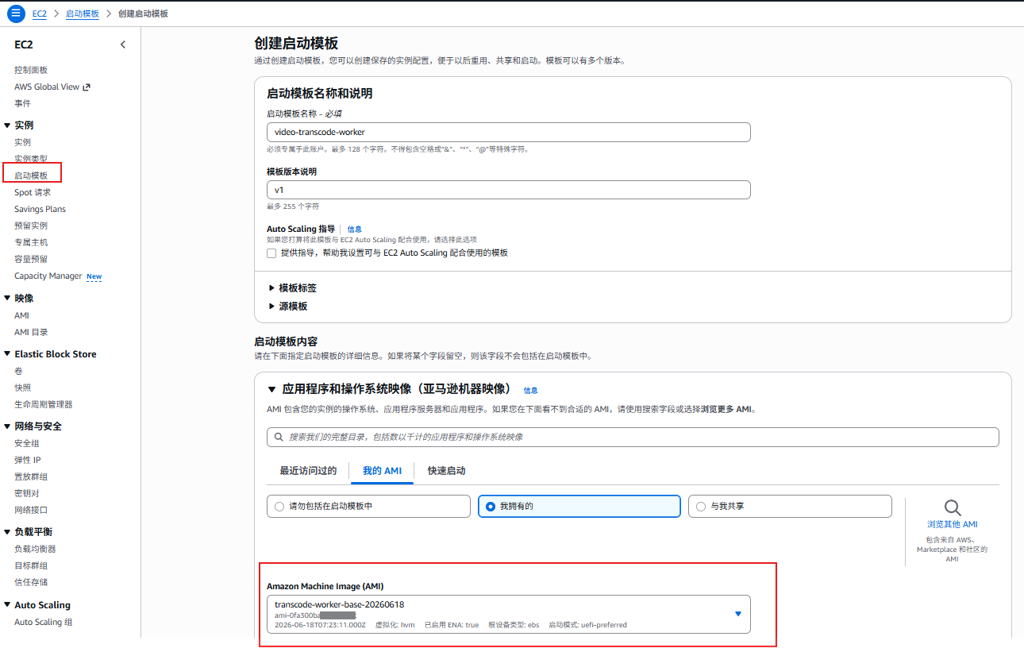Image resolution: width=1024 pixels, height=648 pixels.
Task: Open 事件 in the sidebar
Action: pyautogui.click(x=23, y=103)
